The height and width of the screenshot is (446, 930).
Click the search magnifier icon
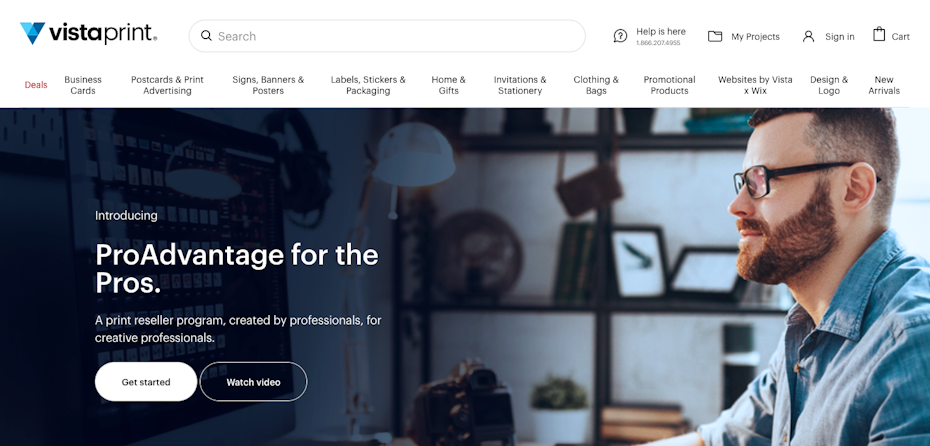(206, 36)
